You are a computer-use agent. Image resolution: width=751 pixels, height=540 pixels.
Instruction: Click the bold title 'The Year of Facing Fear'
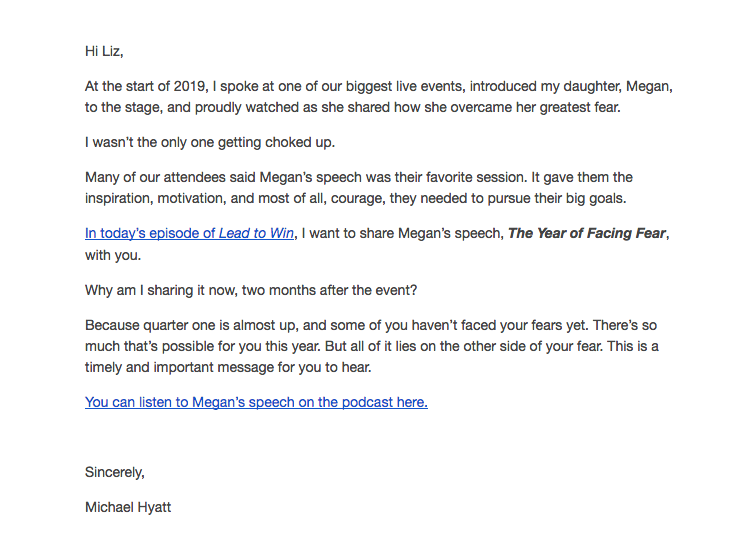tap(587, 233)
